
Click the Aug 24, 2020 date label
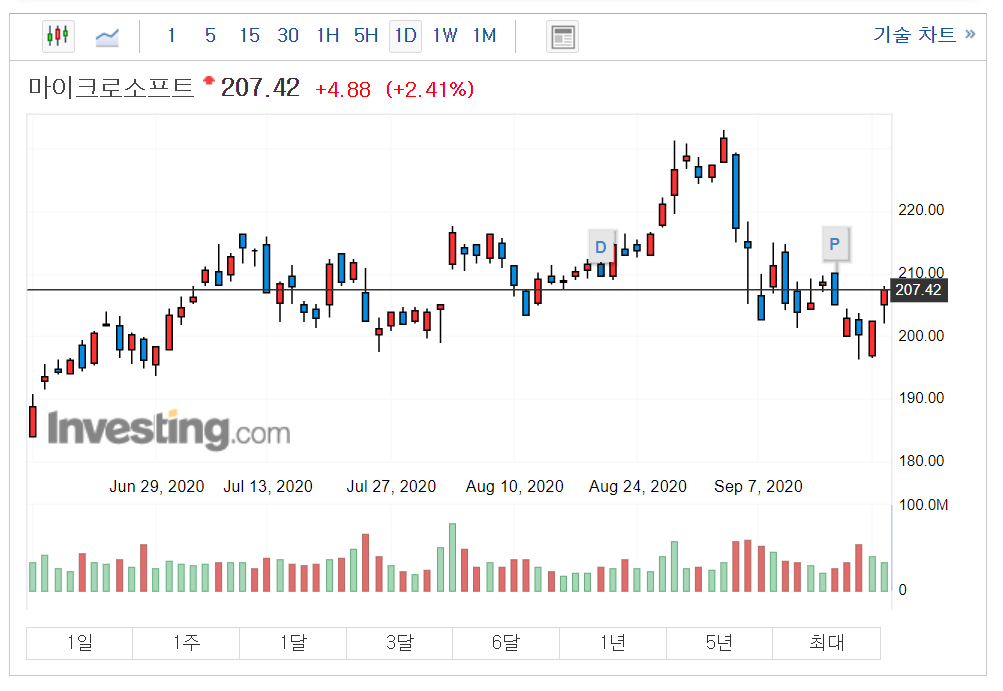point(638,486)
